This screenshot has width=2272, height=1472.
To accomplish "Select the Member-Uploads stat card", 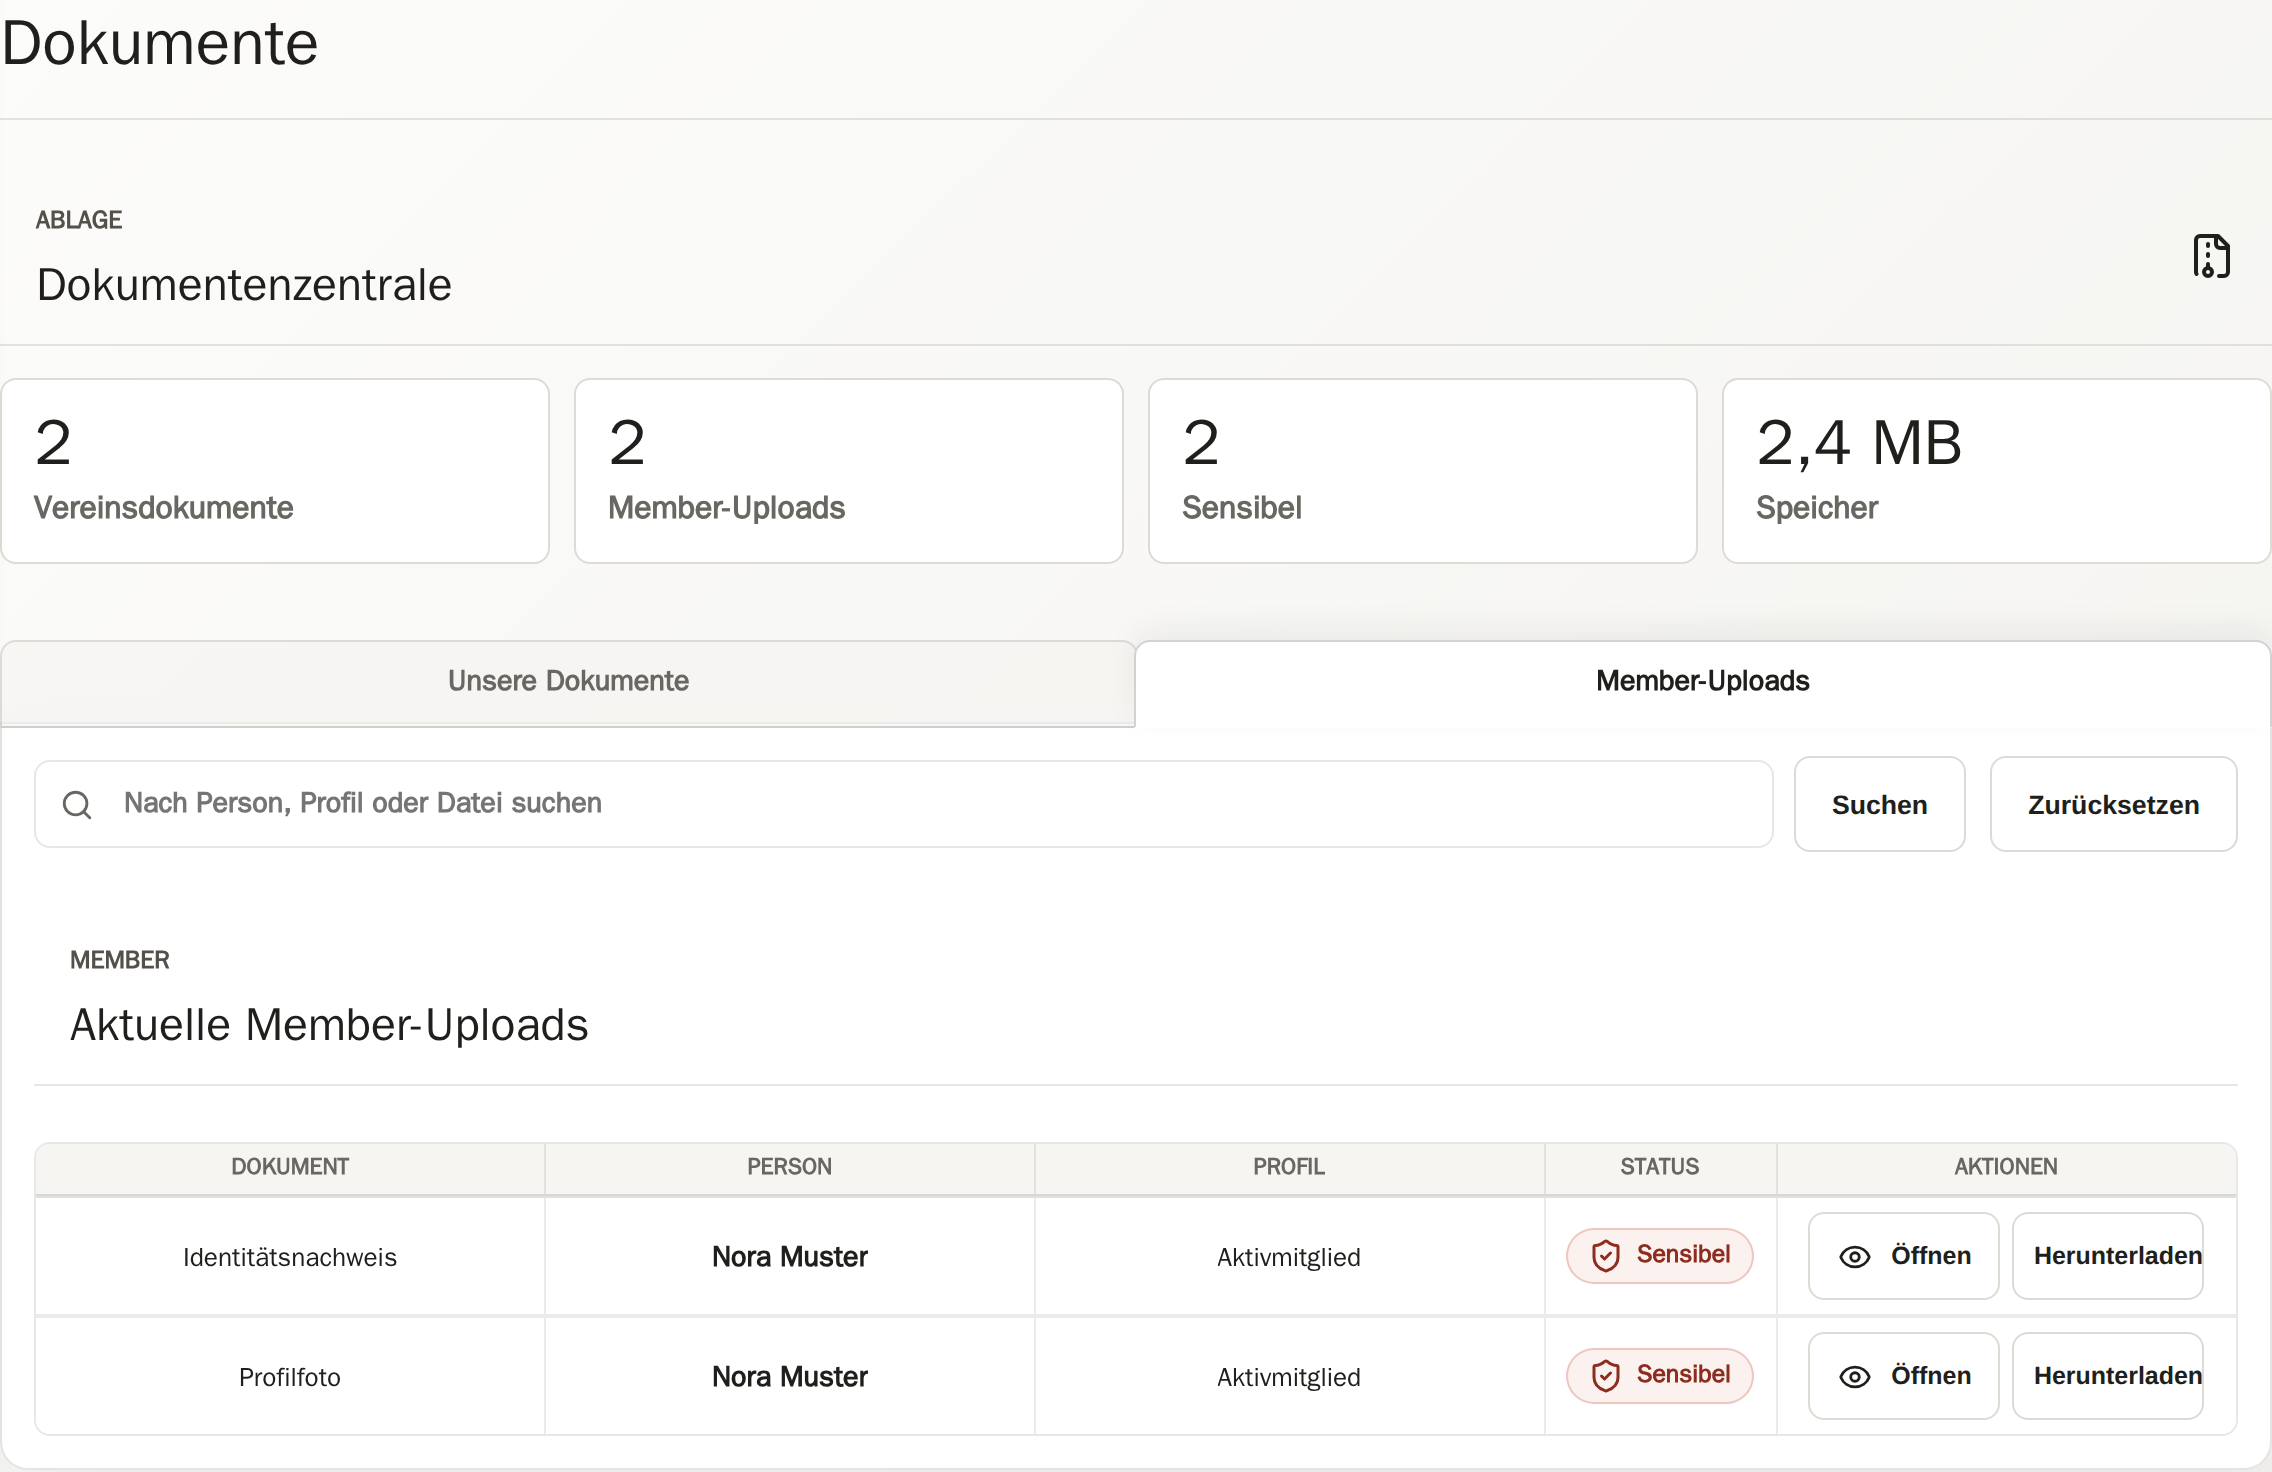I will (849, 471).
